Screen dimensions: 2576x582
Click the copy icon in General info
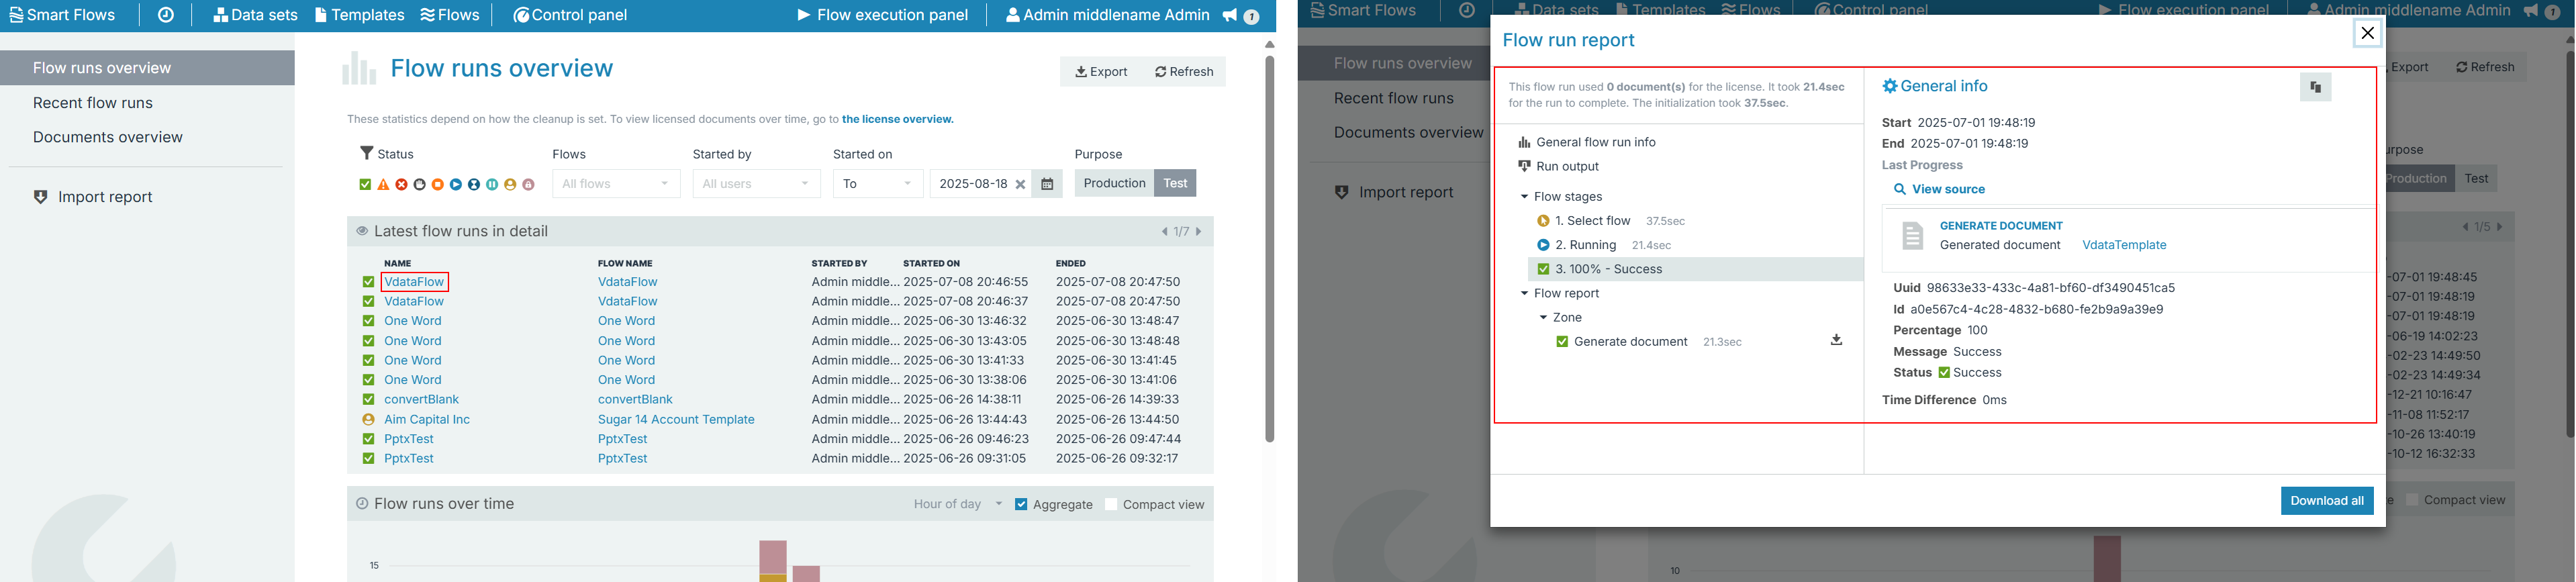click(2315, 87)
